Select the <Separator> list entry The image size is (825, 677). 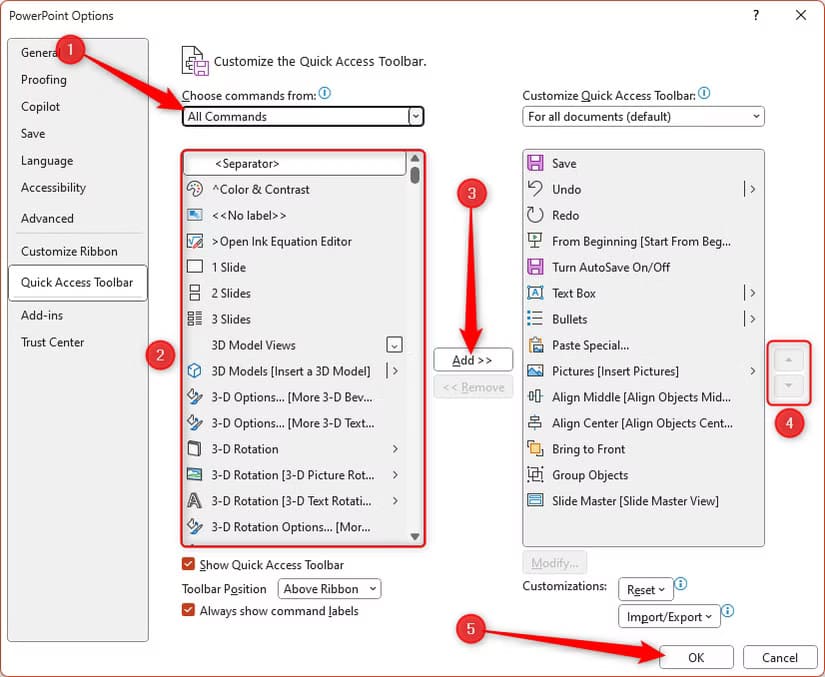[295, 164]
